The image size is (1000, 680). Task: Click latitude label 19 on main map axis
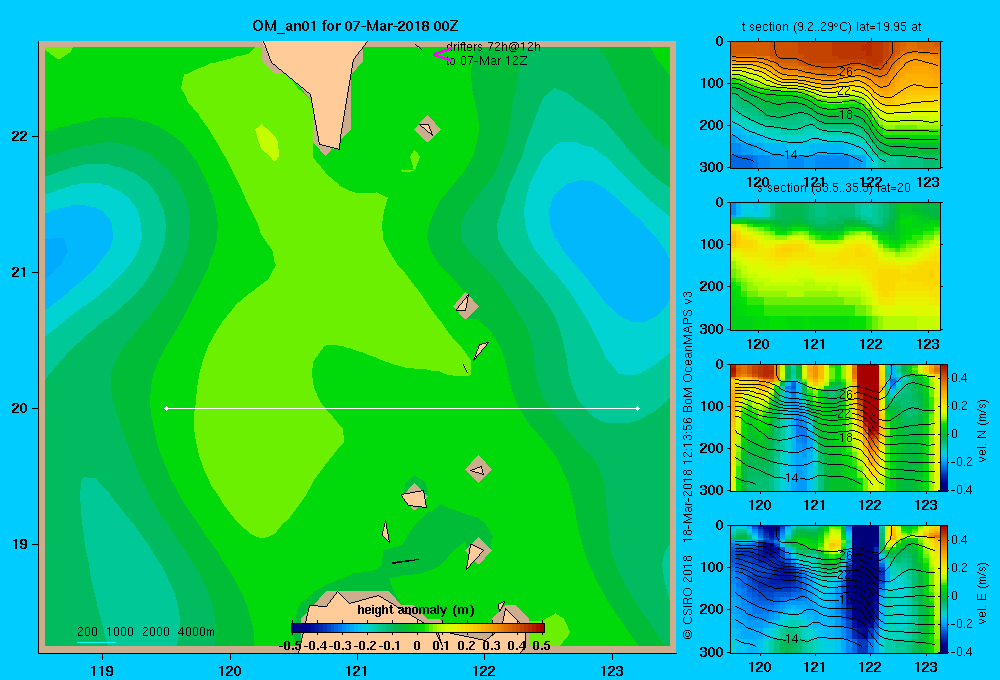(x=19, y=544)
